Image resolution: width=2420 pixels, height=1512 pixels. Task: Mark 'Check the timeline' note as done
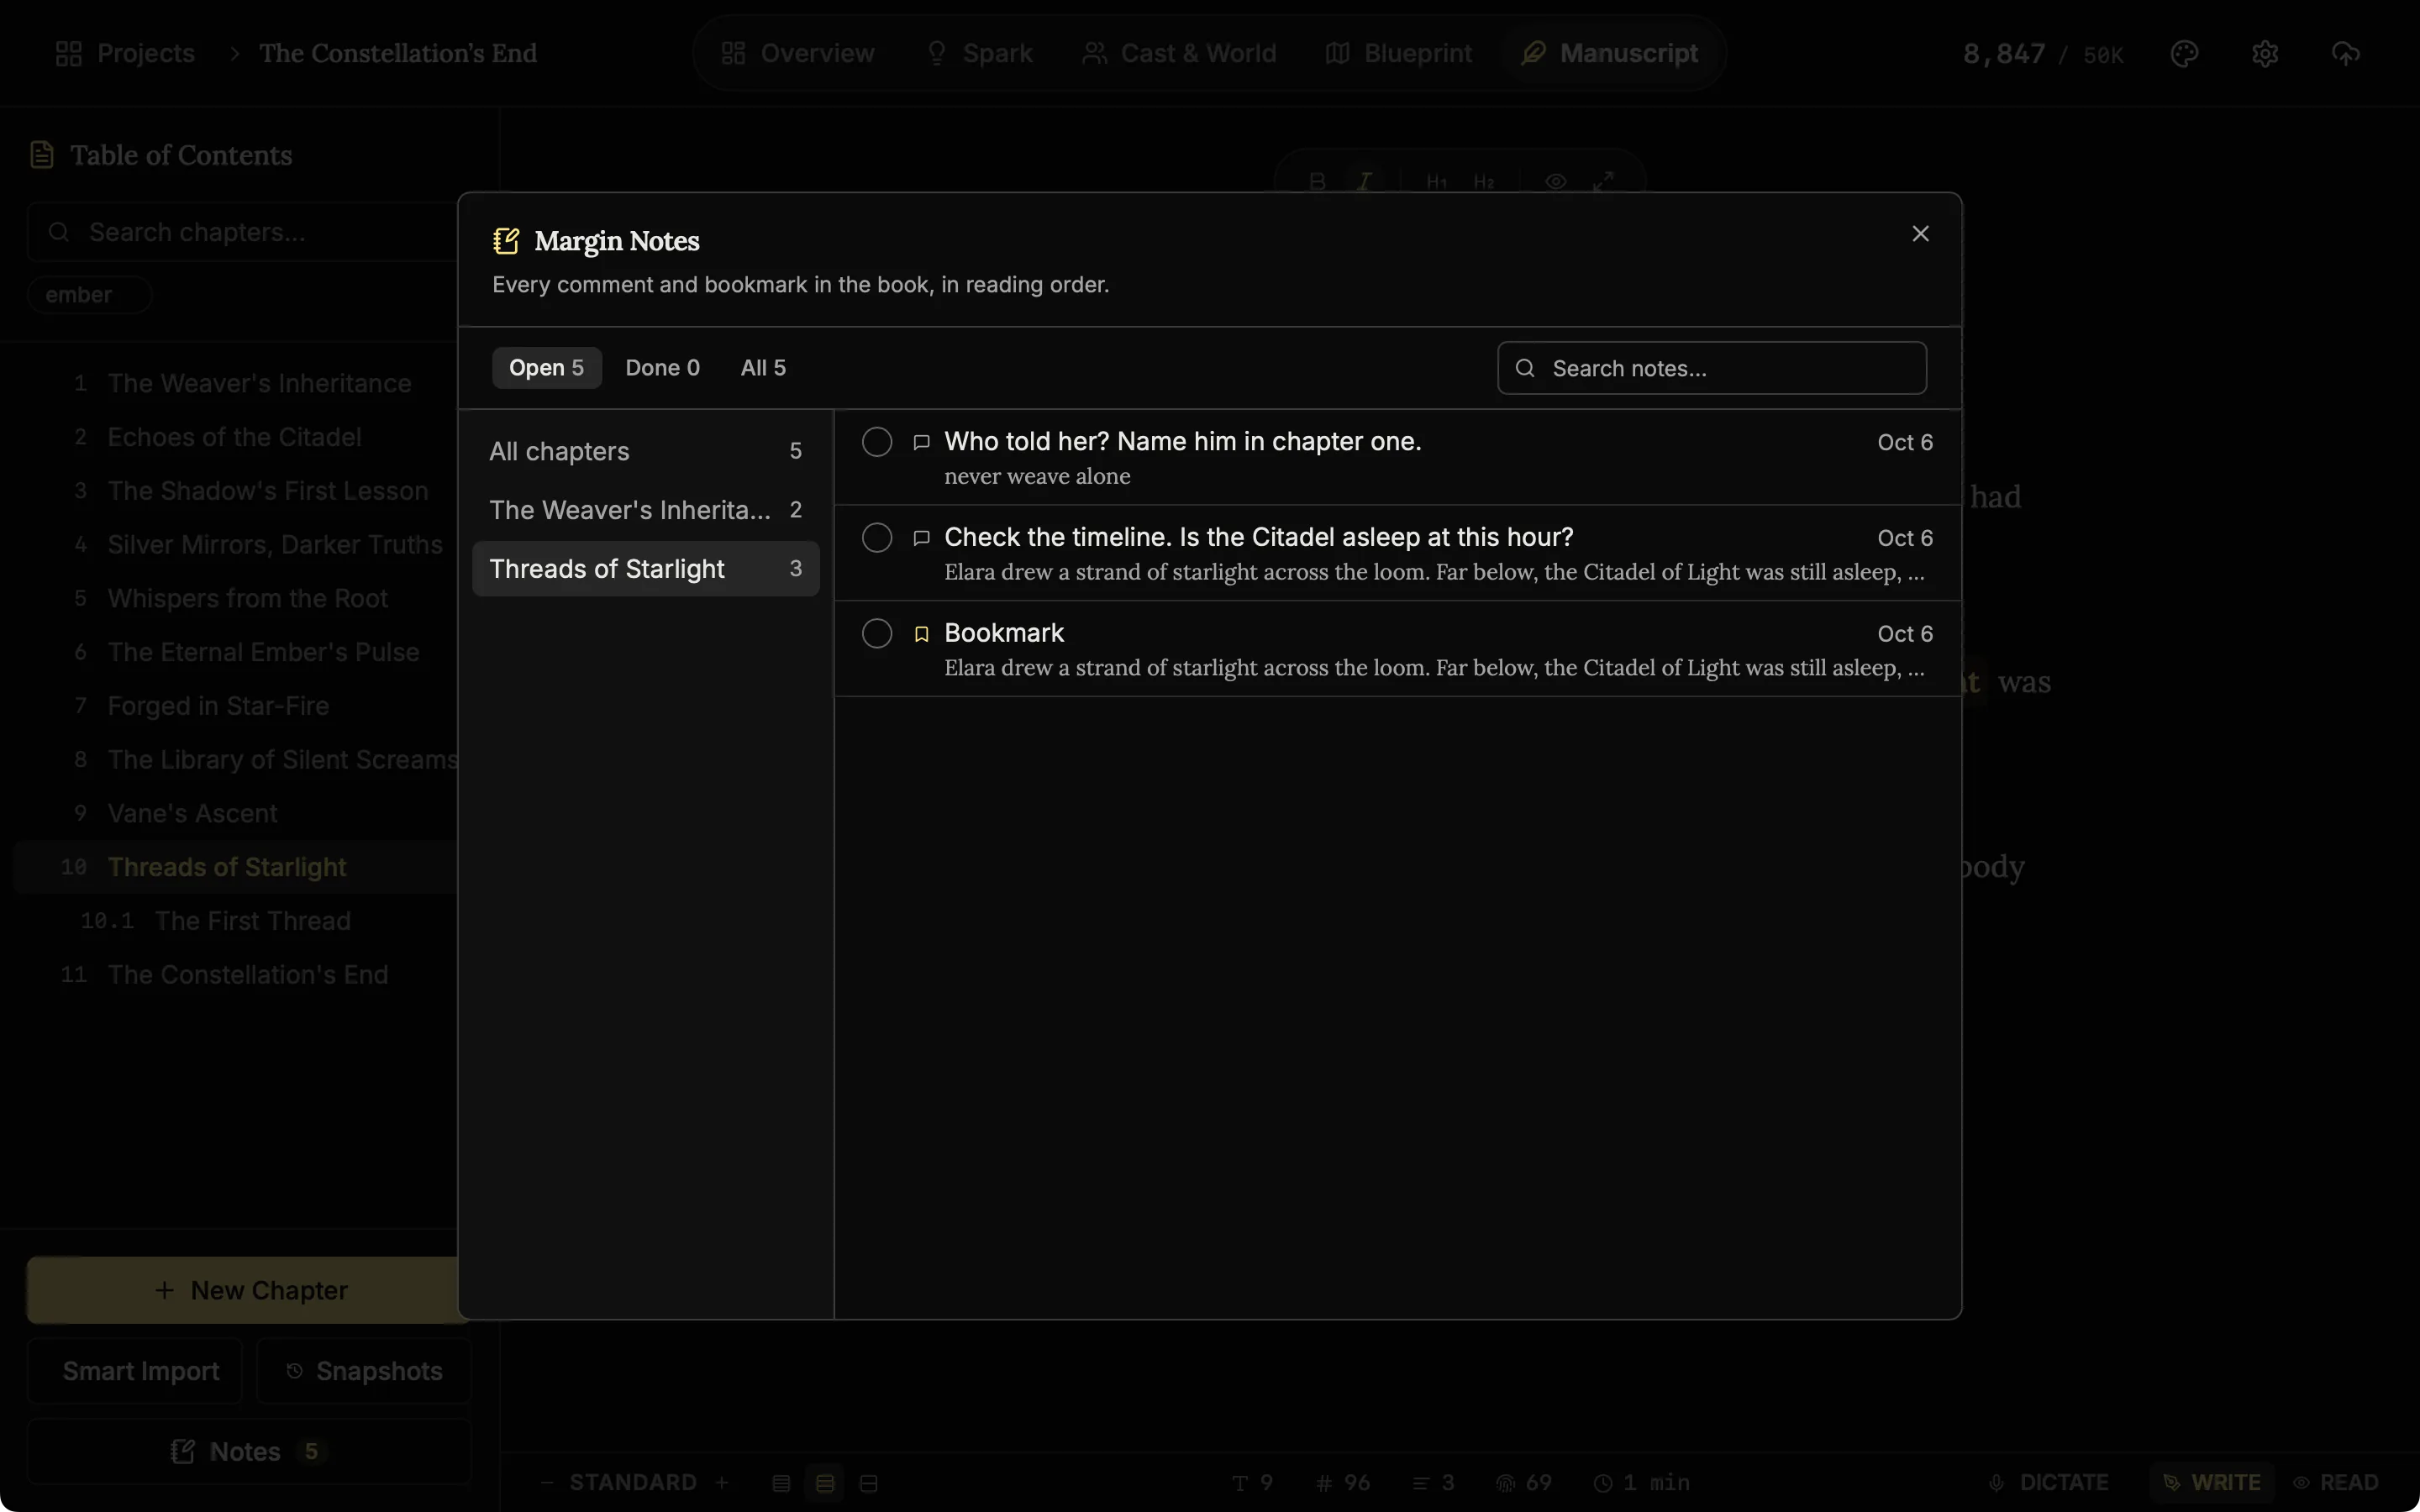(x=877, y=538)
